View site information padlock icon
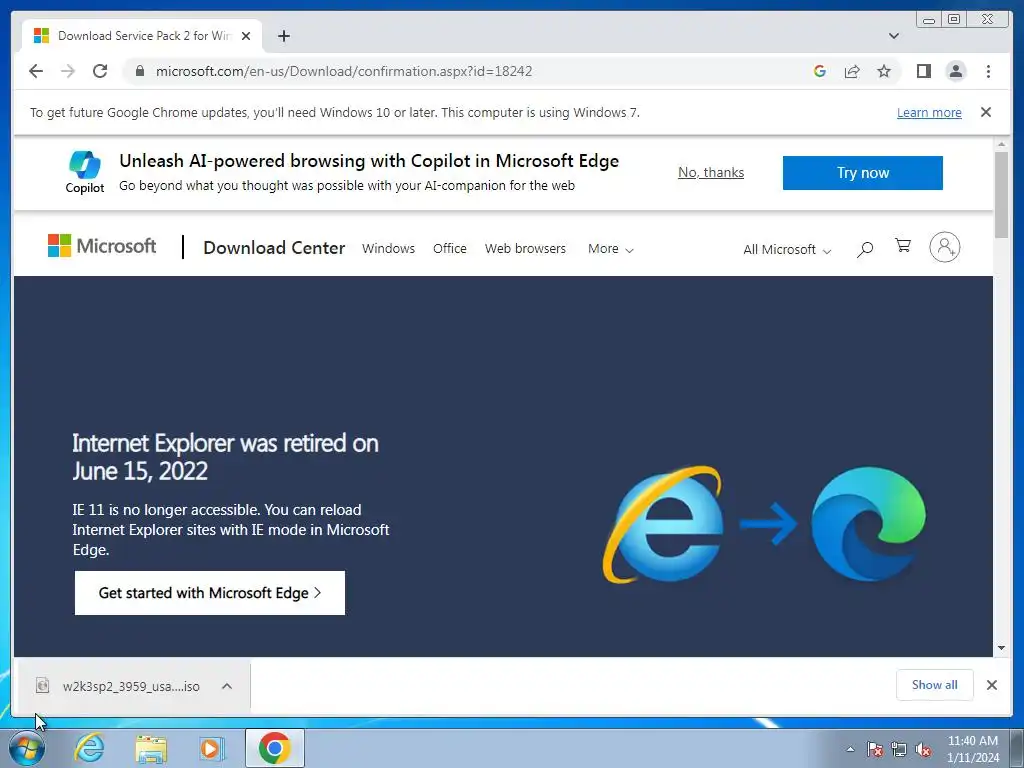The height and width of the screenshot is (768, 1024). (x=140, y=71)
